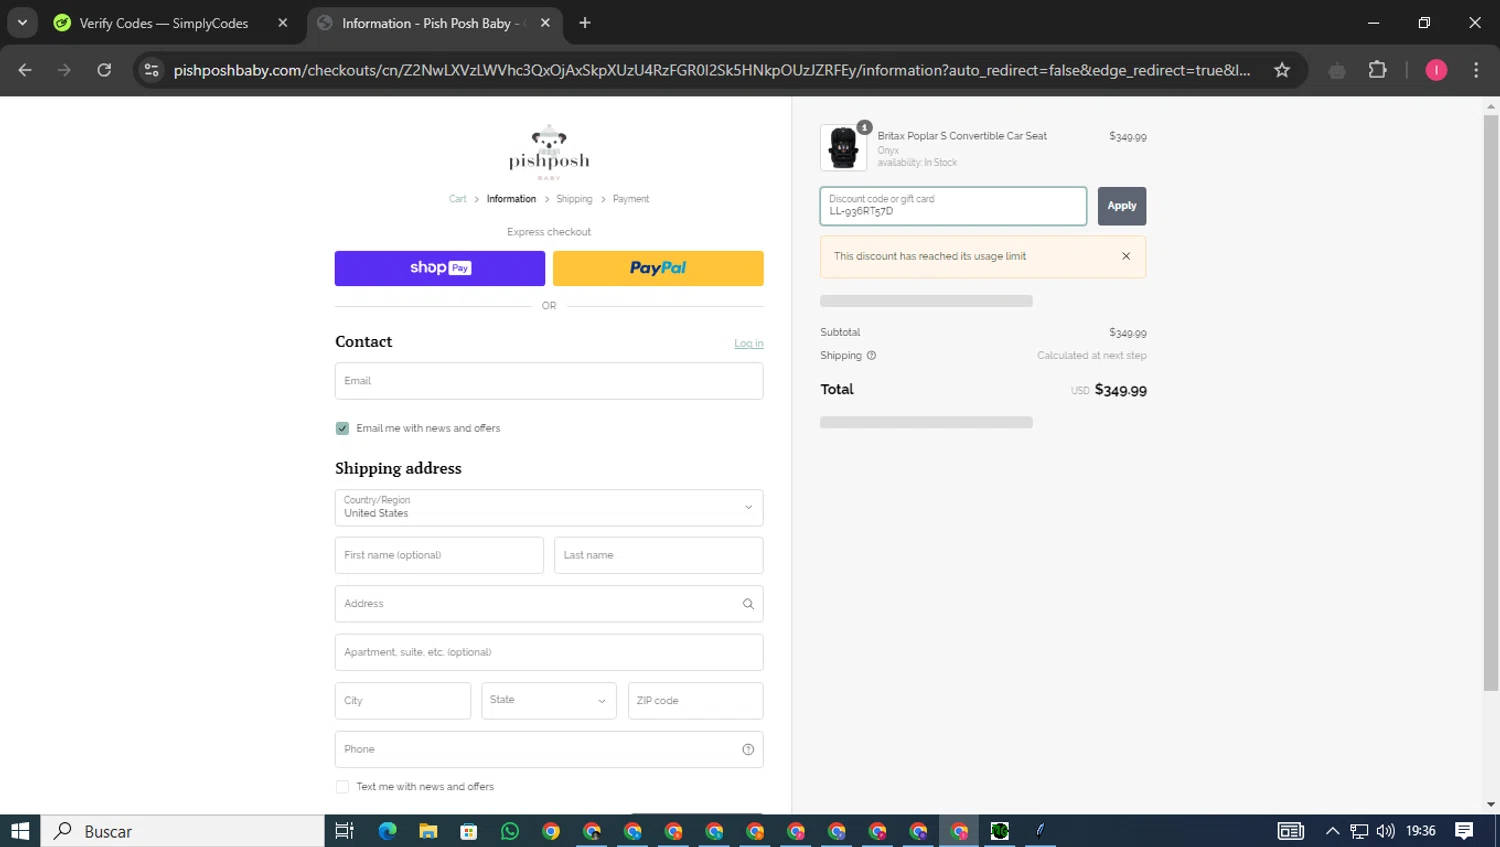Click the Windows search box Buscar
1500x847 pixels.
(x=183, y=831)
